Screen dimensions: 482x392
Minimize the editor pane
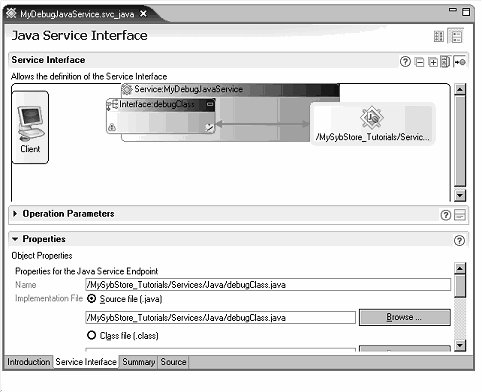[x=452, y=10]
